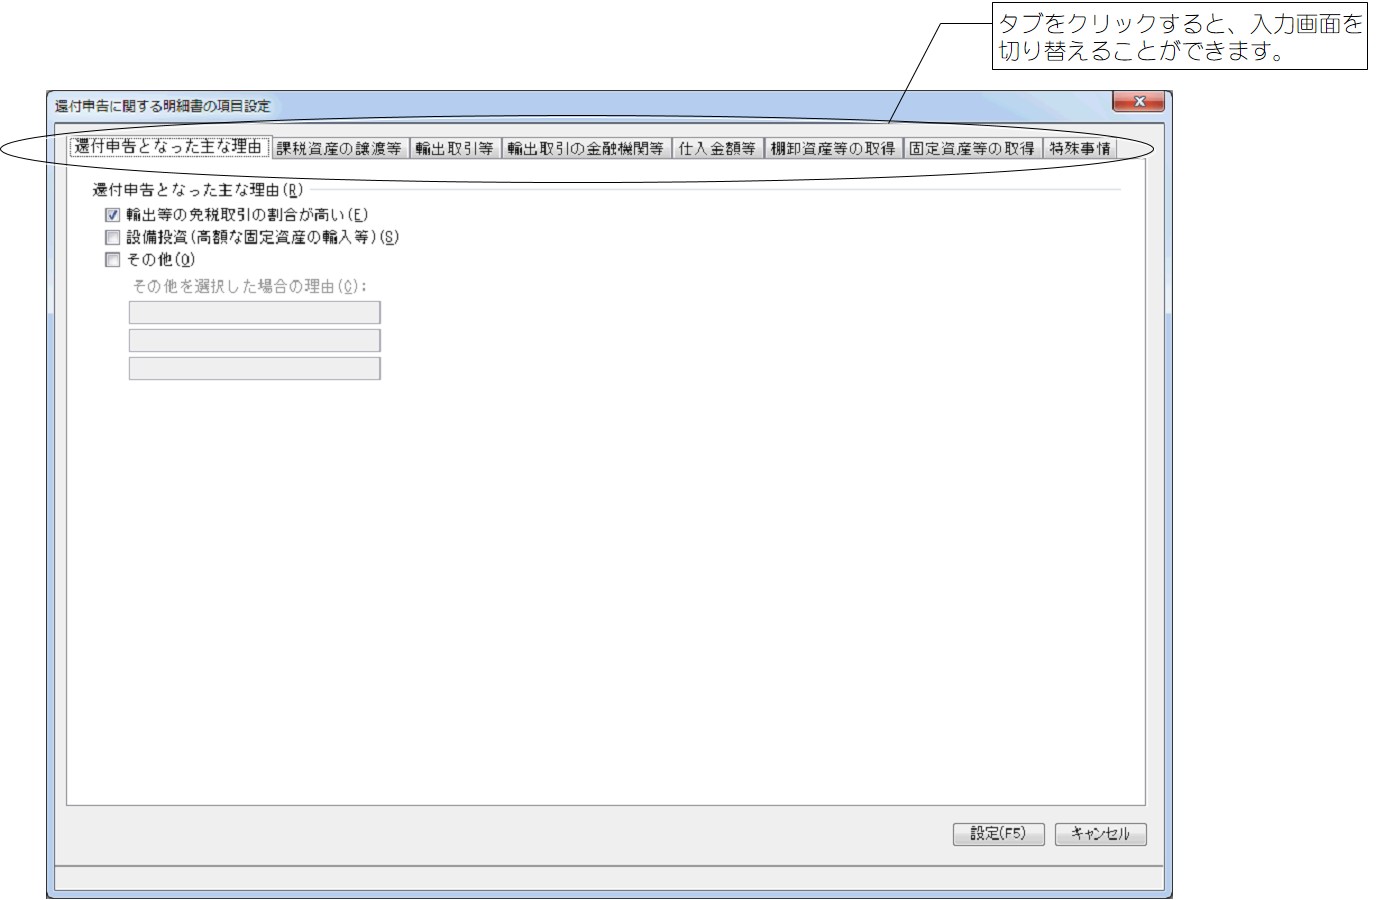Go to the 輸出取引の金融機関等 tab
1379x900 pixels.
coord(585,148)
